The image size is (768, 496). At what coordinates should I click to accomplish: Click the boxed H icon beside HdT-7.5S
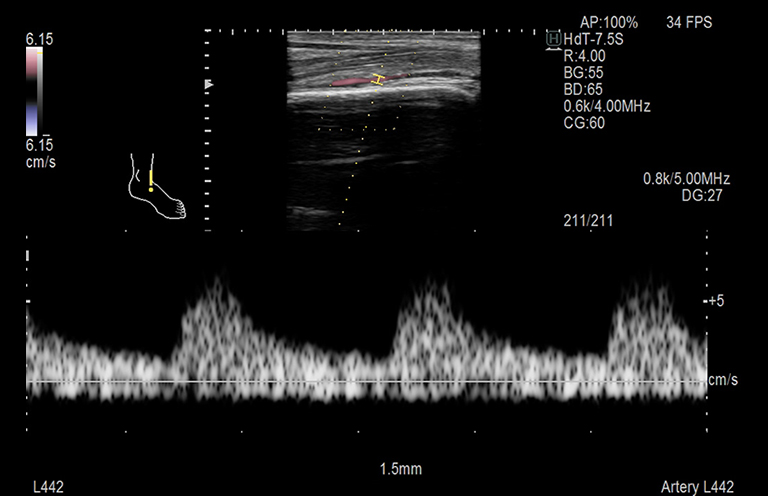(554, 38)
